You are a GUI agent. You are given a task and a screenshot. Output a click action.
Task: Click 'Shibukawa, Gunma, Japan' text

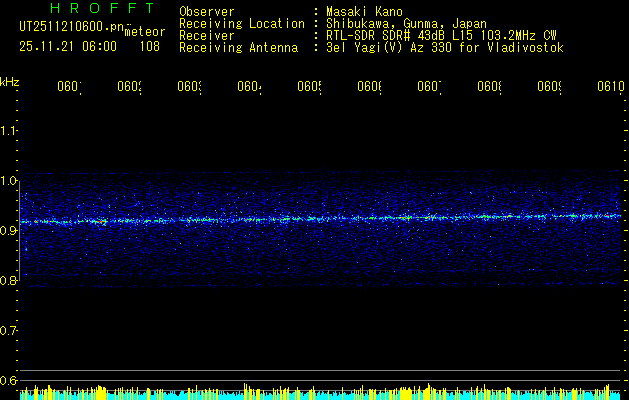pos(406,24)
